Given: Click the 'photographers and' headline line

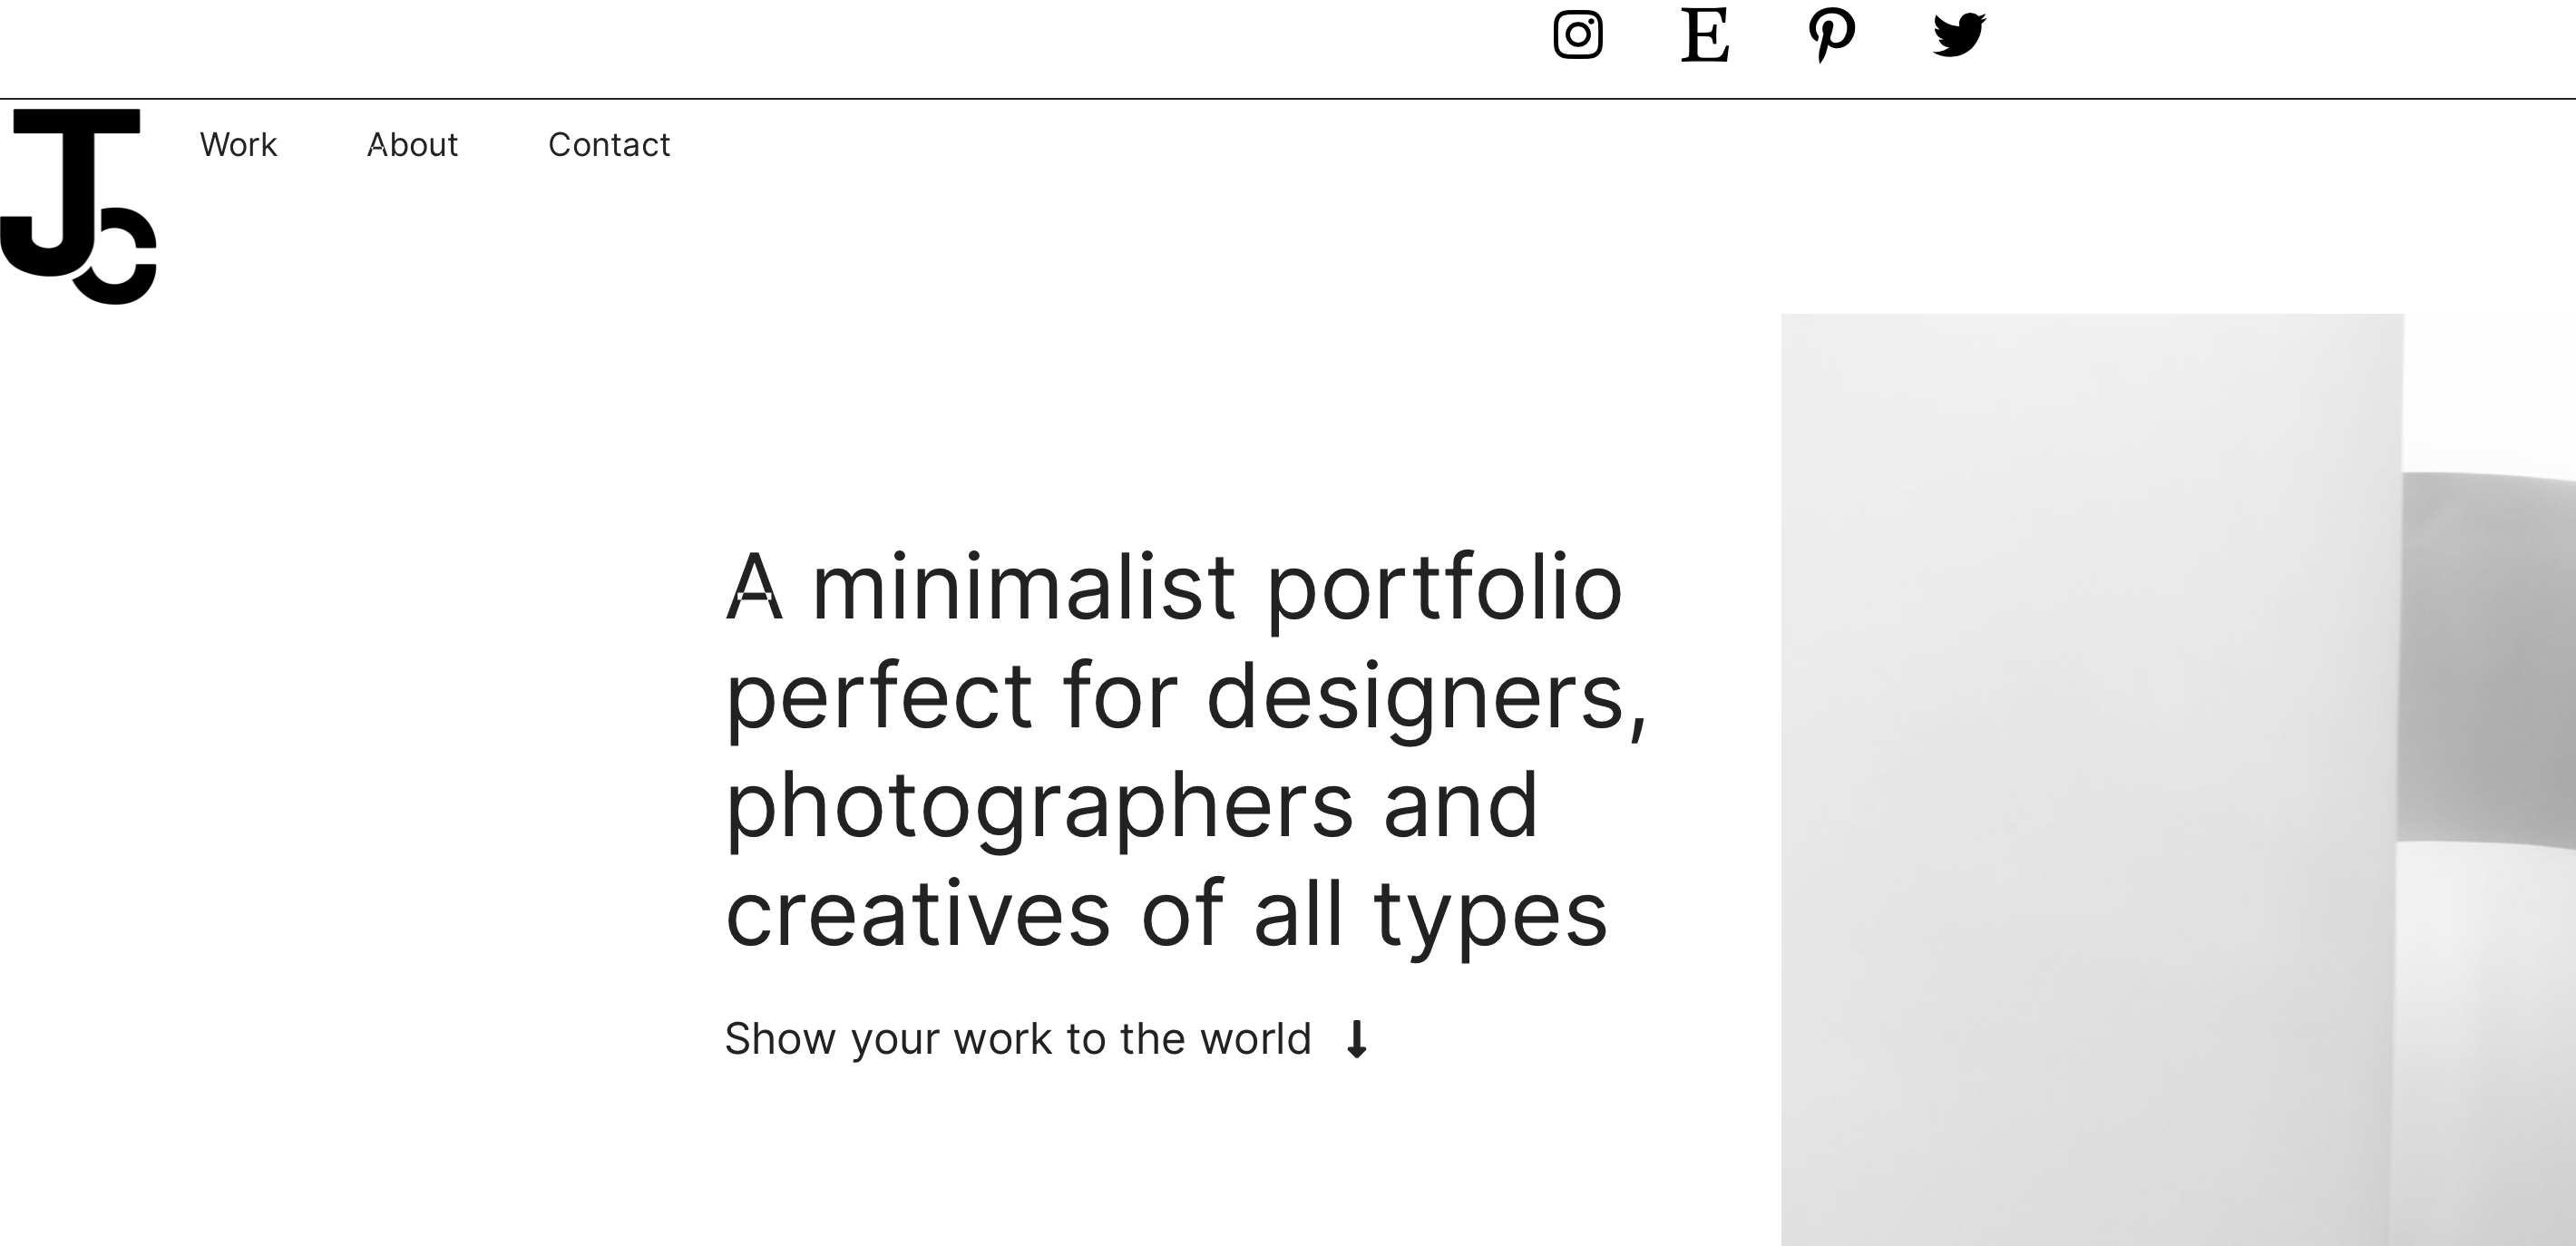Looking at the screenshot, I should coord(1131,806).
